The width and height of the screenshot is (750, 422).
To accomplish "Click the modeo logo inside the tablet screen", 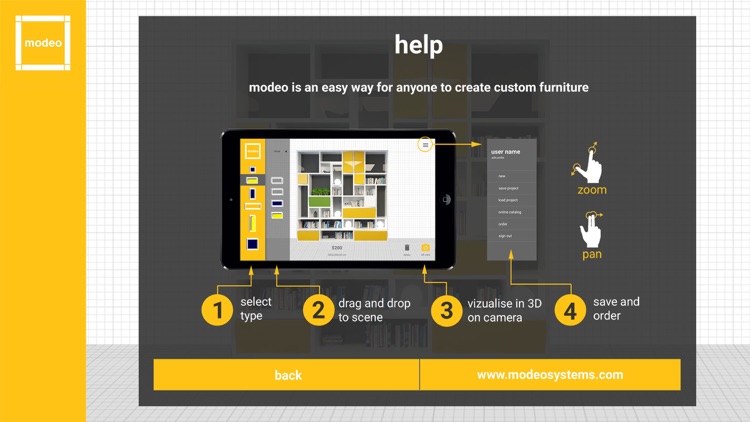I will click(x=253, y=151).
